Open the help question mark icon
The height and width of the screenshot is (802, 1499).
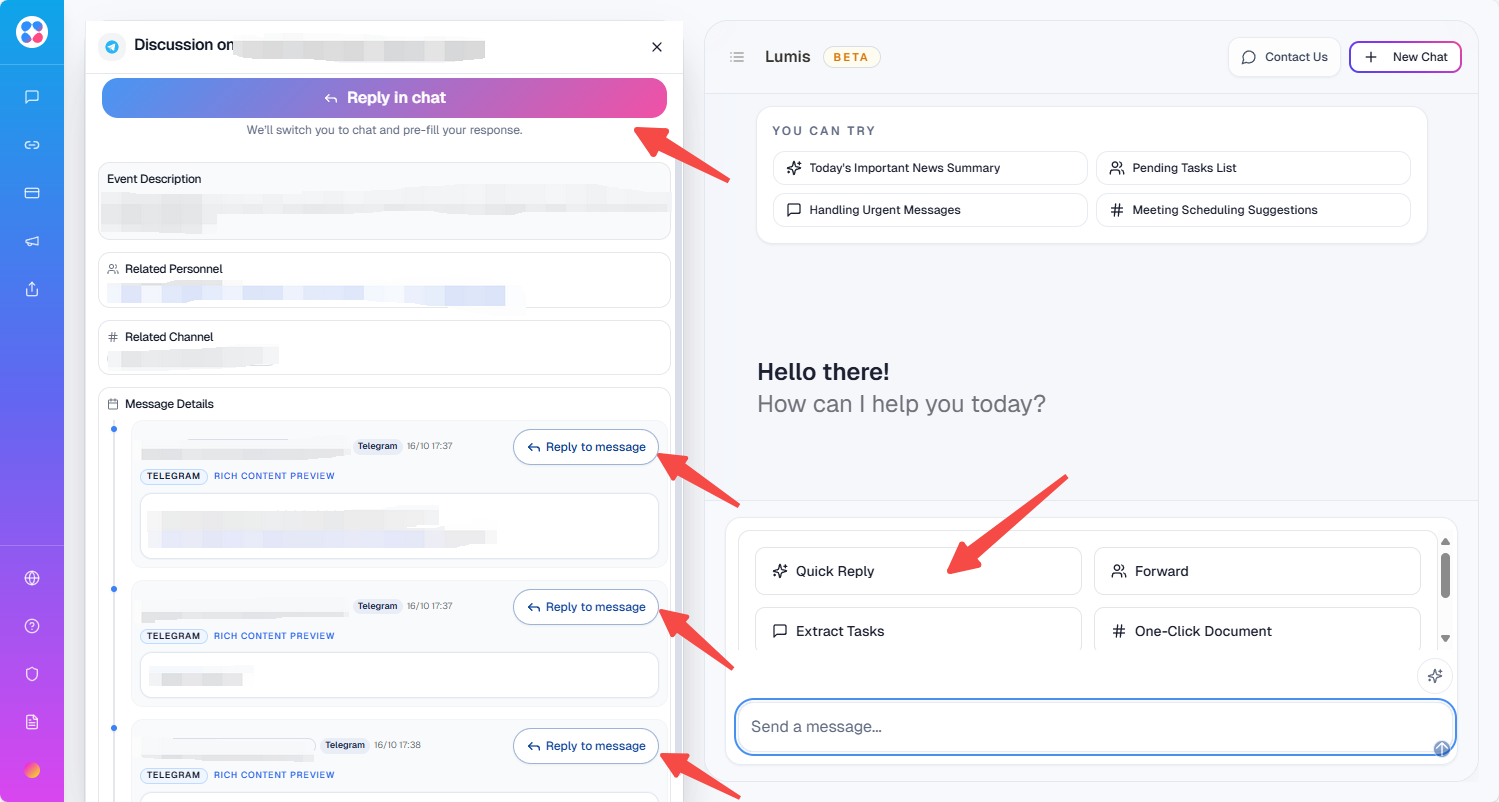(32, 626)
